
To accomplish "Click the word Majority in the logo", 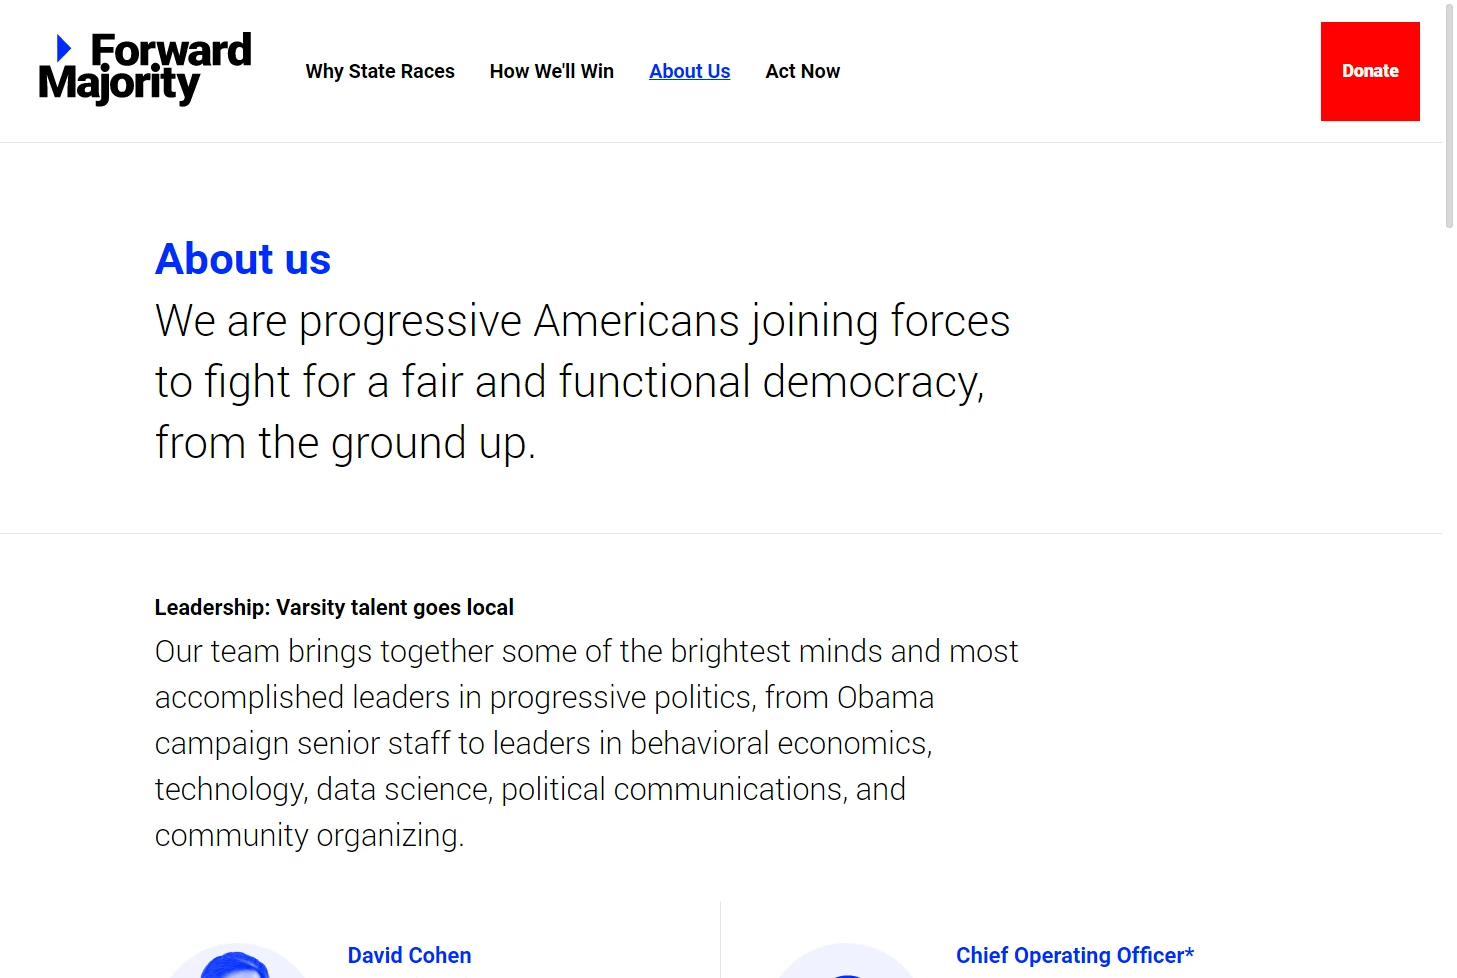I will pyautogui.click(x=119, y=84).
